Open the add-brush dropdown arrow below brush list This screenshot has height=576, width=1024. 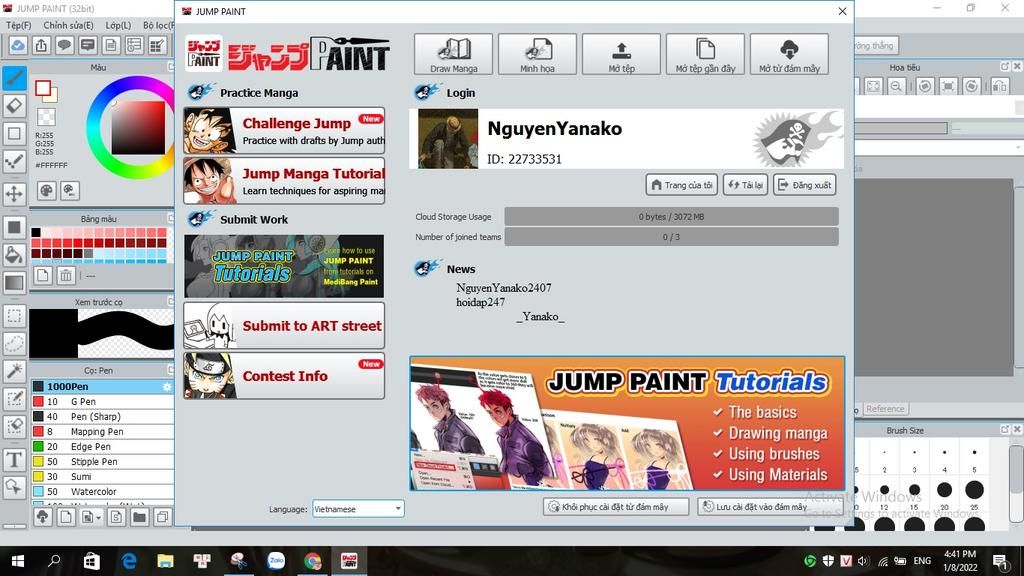click(99, 518)
